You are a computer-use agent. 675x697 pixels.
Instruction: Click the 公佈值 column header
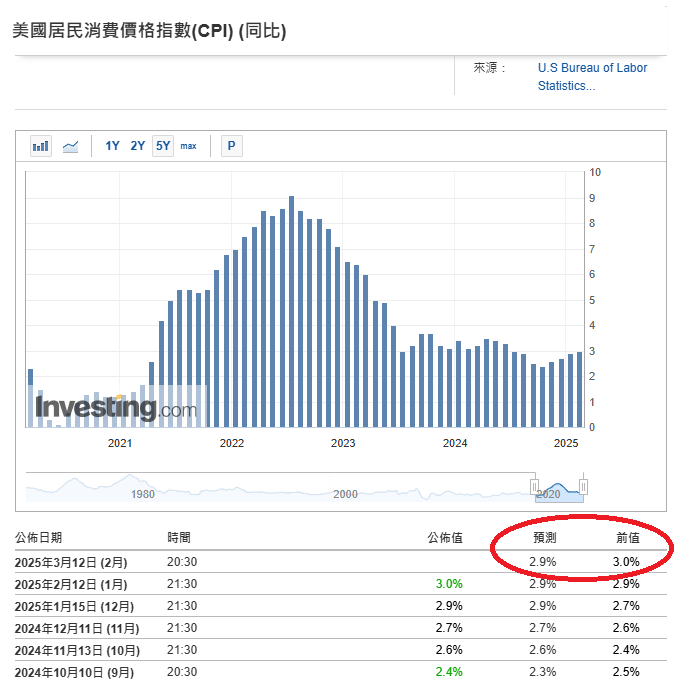[445, 538]
